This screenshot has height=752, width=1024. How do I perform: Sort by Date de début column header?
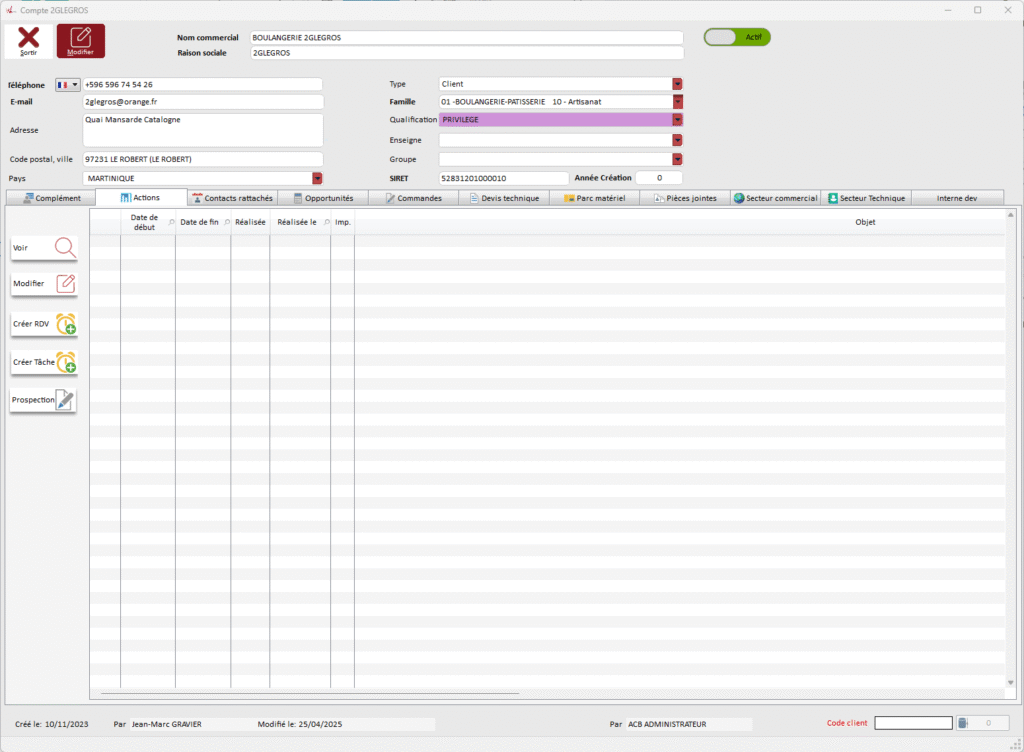coord(145,222)
